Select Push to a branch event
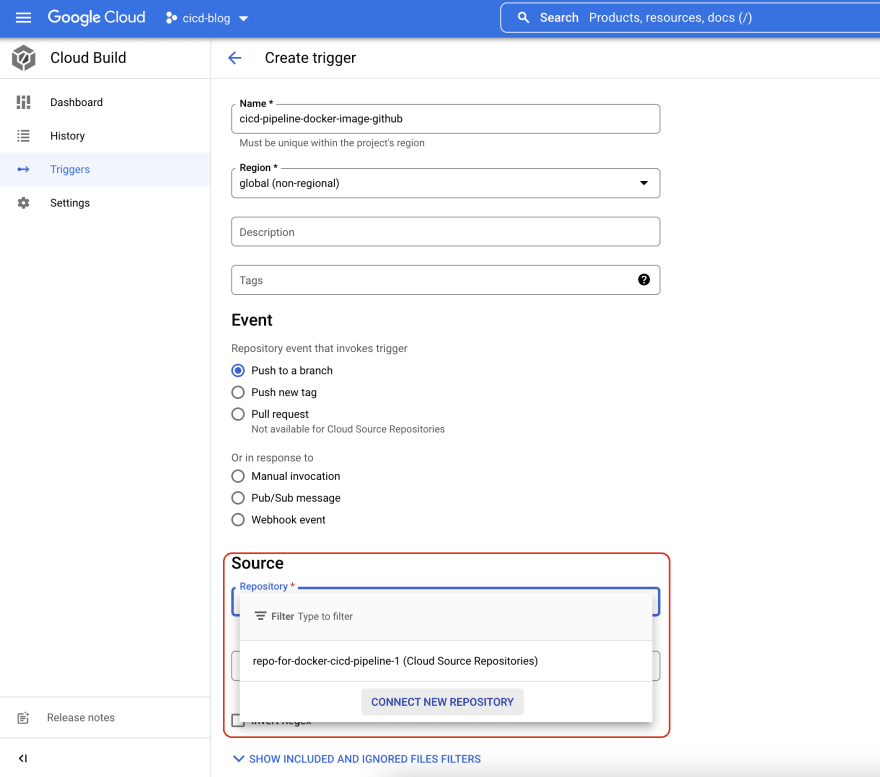This screenshot has width=880, height=777. point(238,371)
